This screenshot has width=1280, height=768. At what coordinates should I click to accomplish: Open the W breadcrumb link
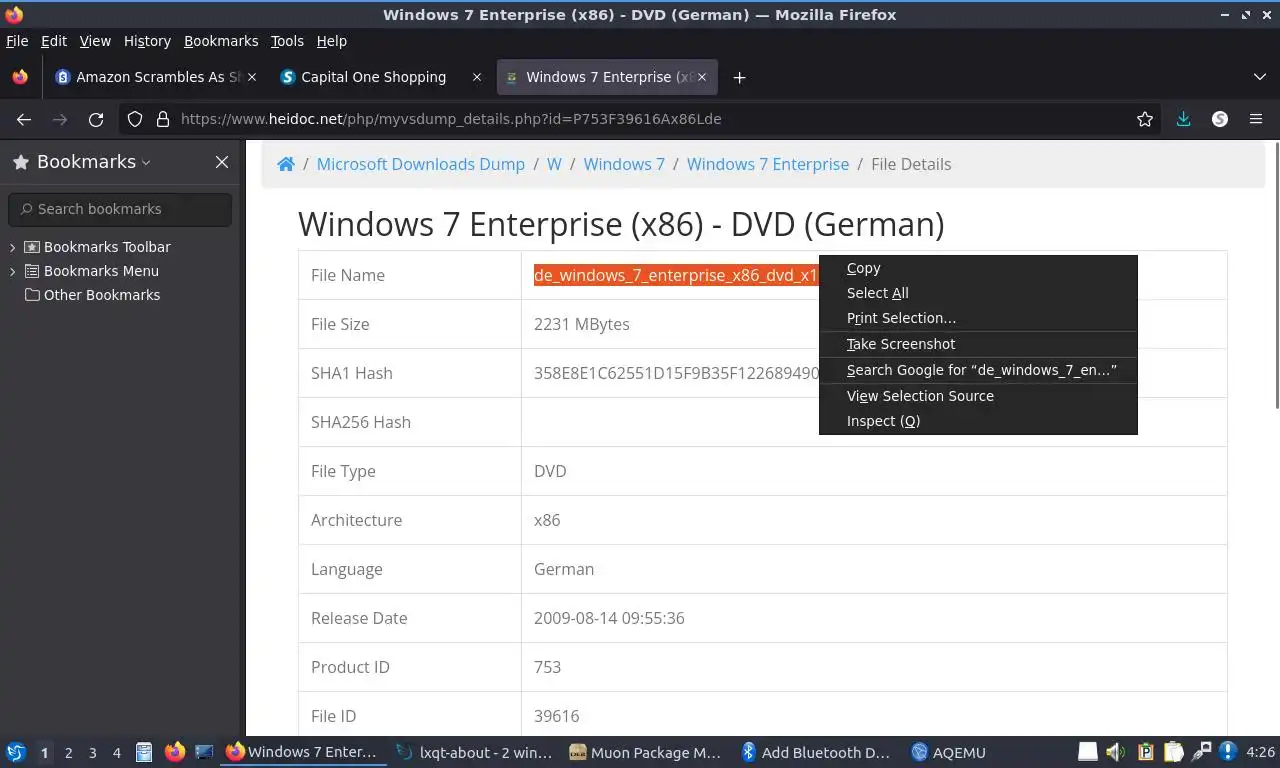pyautogui.click(x=554, y=164)
